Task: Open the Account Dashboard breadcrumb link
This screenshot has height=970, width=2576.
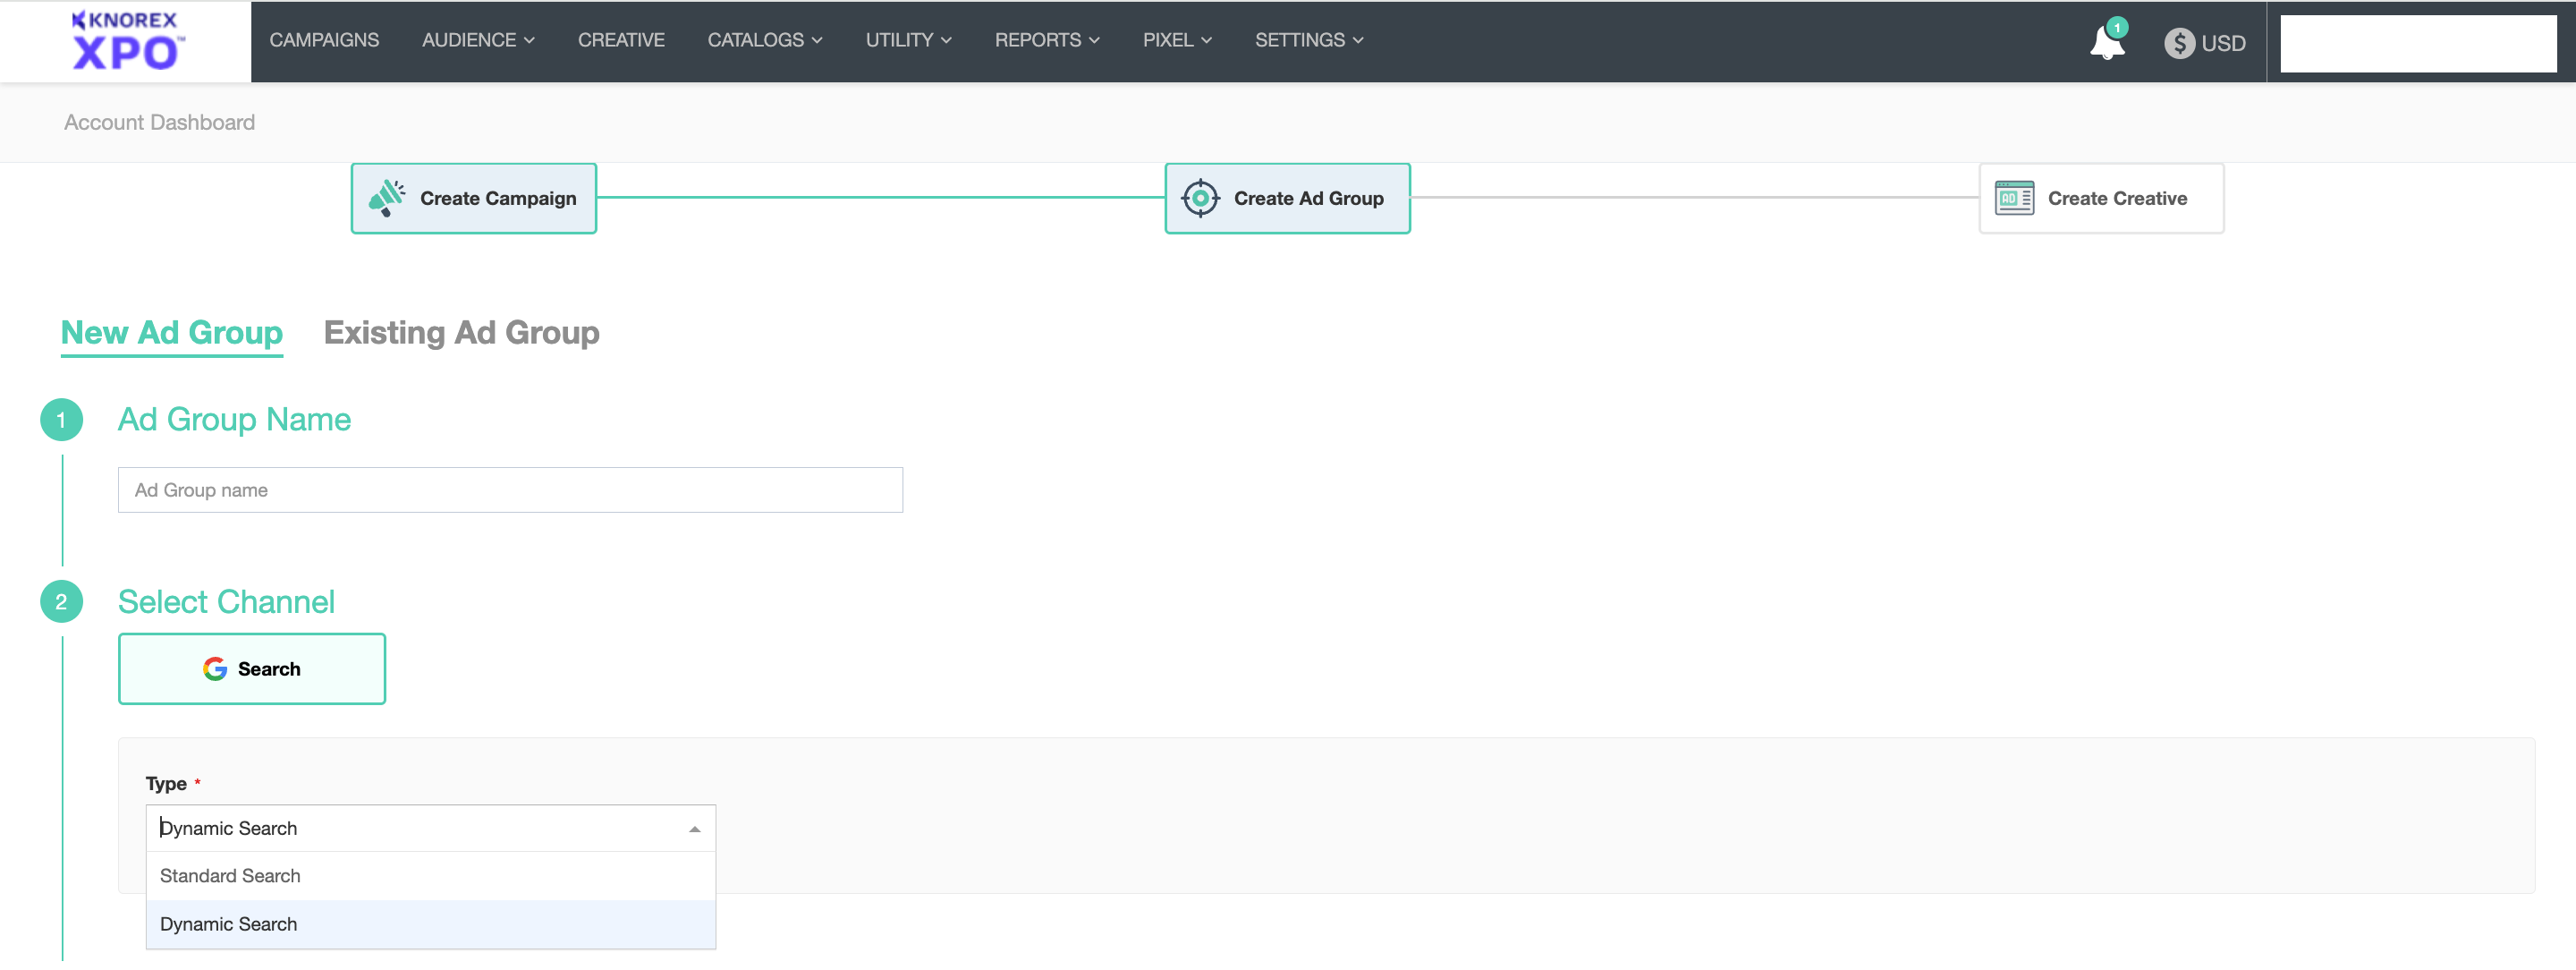Action: point(159,122)
